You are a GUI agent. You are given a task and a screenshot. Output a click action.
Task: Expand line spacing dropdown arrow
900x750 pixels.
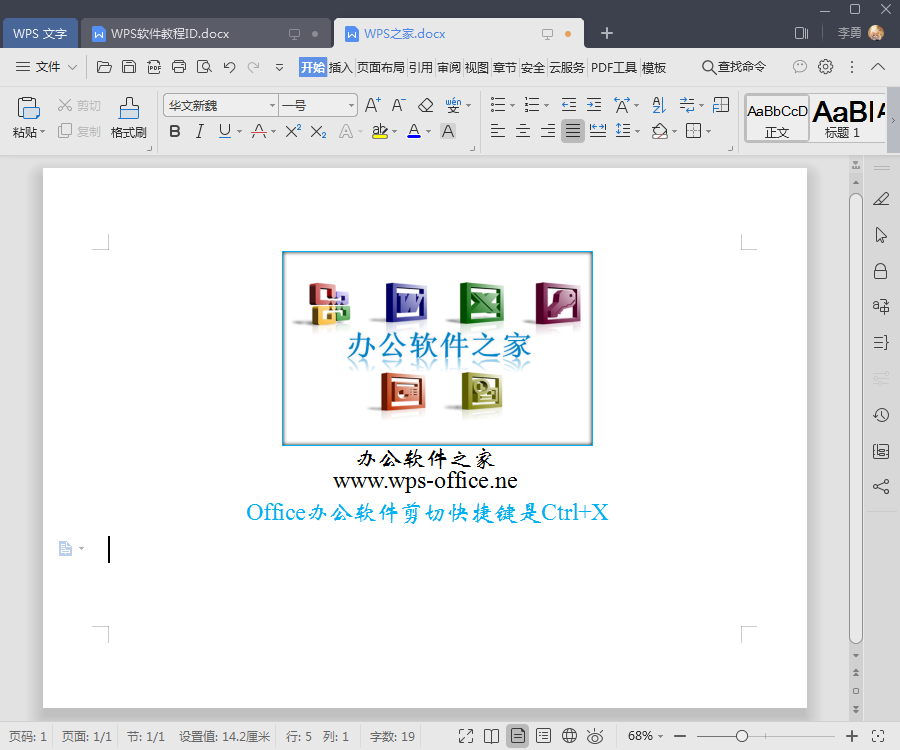point(638,132)
